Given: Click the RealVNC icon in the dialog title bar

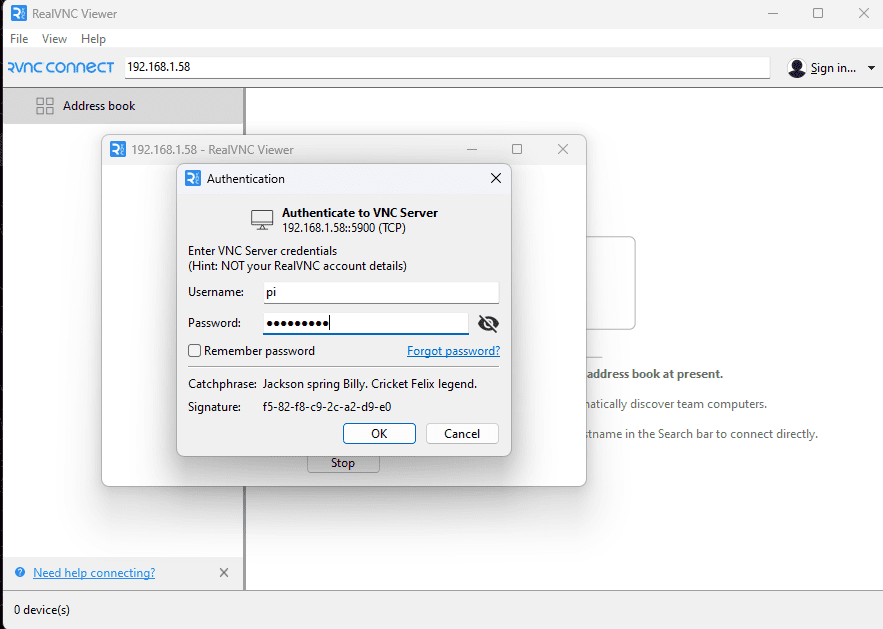Looking at the screenshot, I should (192, 178).
